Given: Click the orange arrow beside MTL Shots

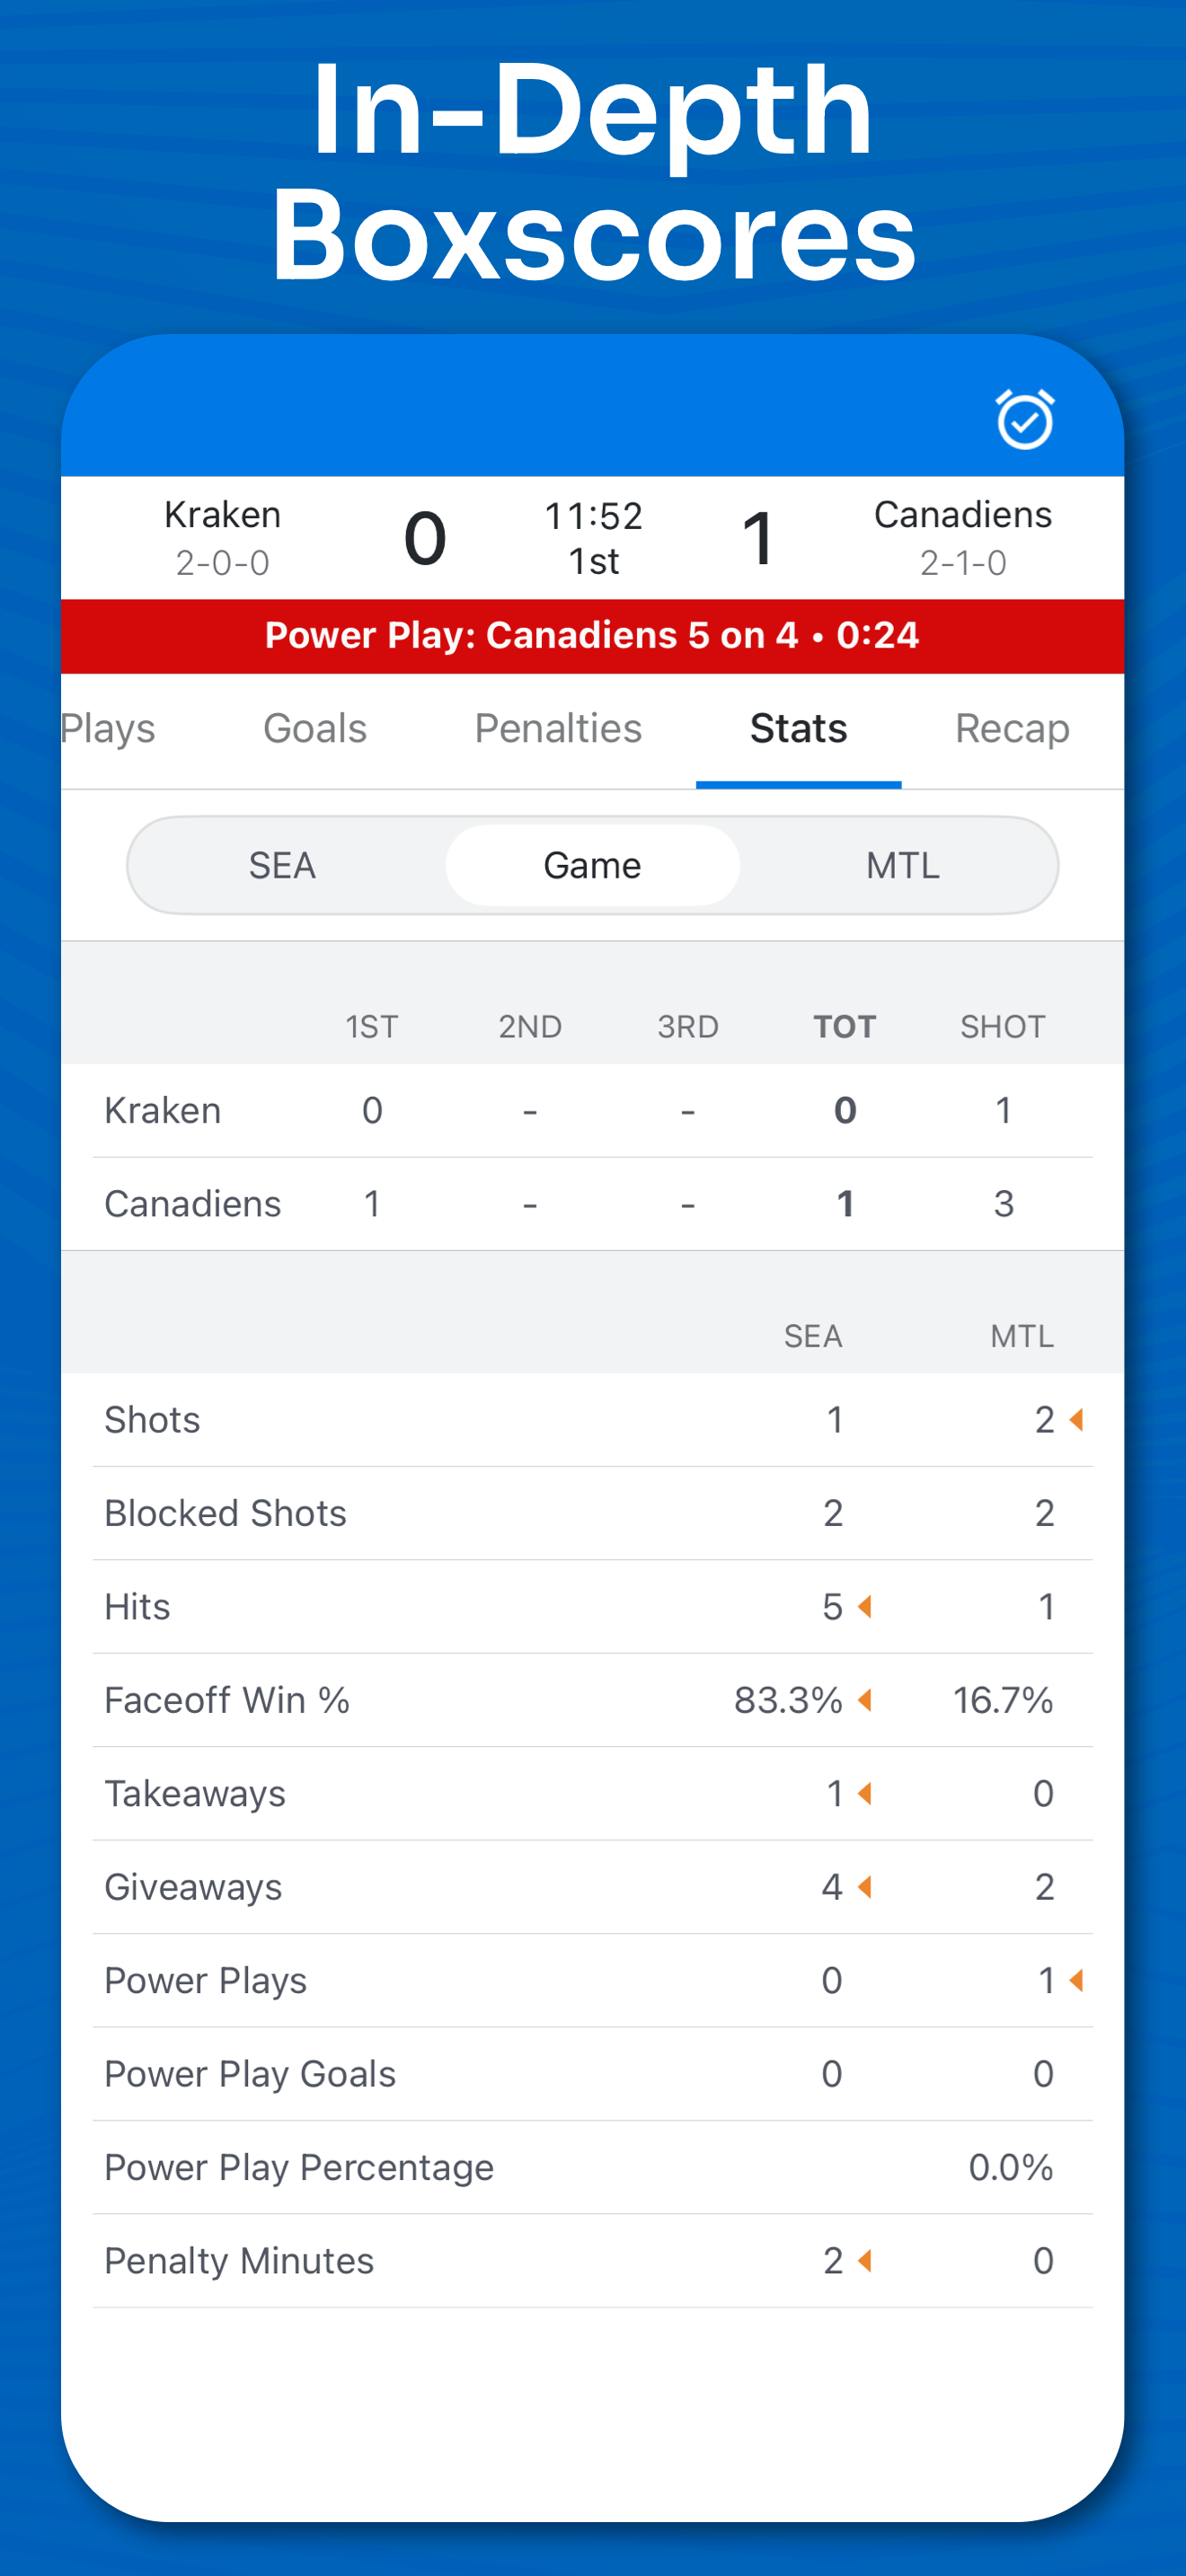Looking at the screenshot, I should (1077, 1419).
